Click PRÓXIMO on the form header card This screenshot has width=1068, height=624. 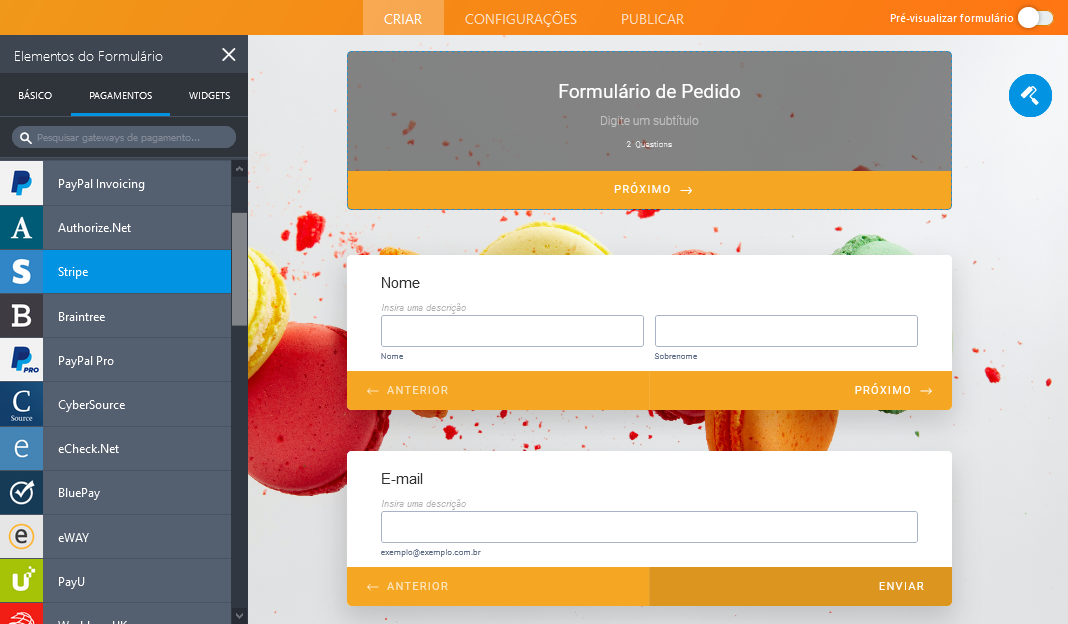(649, 189)
